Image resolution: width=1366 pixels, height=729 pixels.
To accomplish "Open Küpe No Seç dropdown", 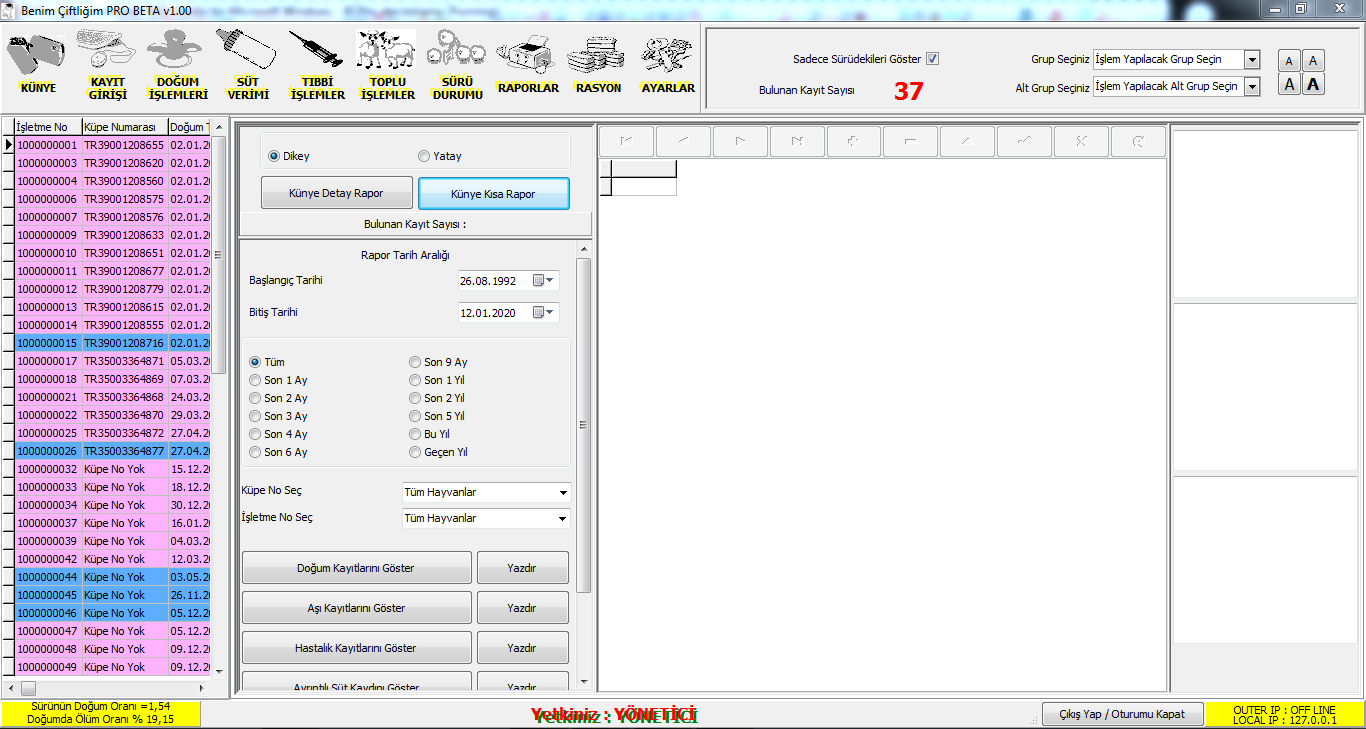I will tap(564, 493).
